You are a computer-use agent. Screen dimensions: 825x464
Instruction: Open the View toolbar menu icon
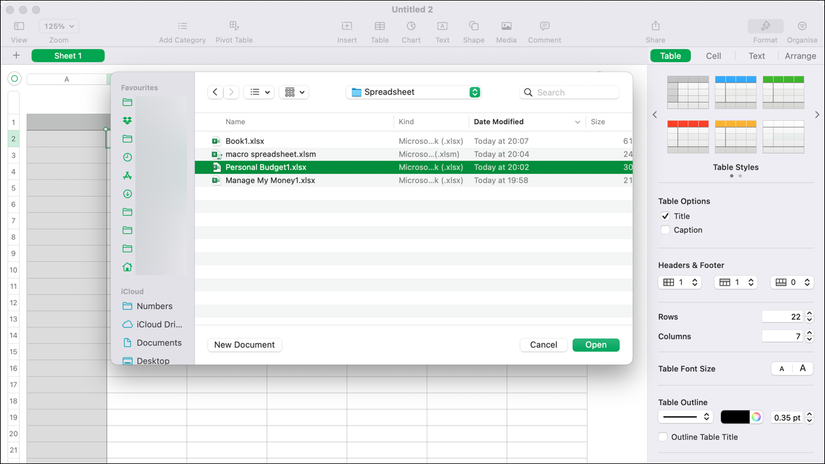19,26
